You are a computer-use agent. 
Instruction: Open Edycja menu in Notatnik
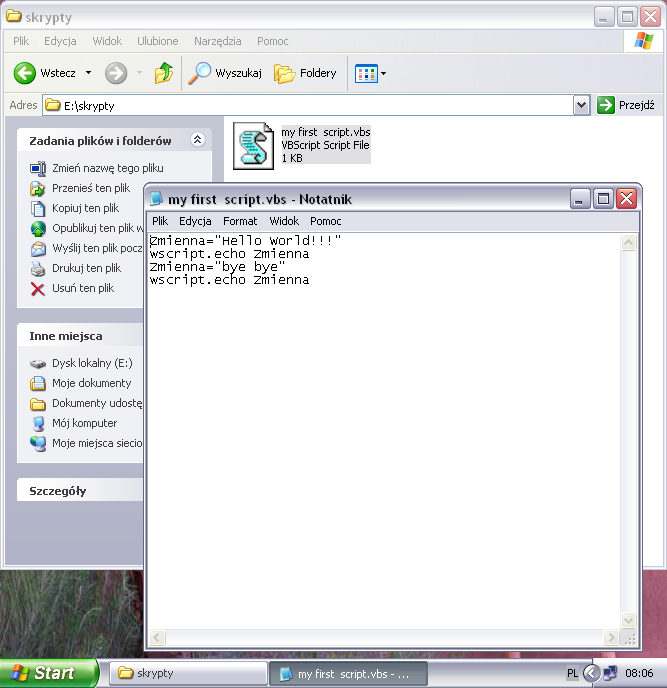[195, 221]
